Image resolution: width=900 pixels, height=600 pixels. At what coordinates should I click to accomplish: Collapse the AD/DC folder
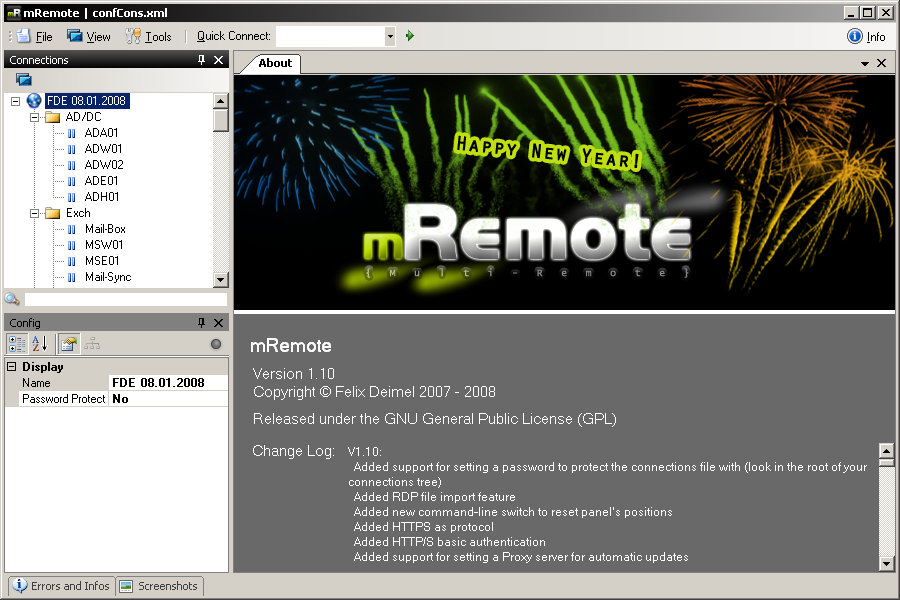(x=34, y=117)
